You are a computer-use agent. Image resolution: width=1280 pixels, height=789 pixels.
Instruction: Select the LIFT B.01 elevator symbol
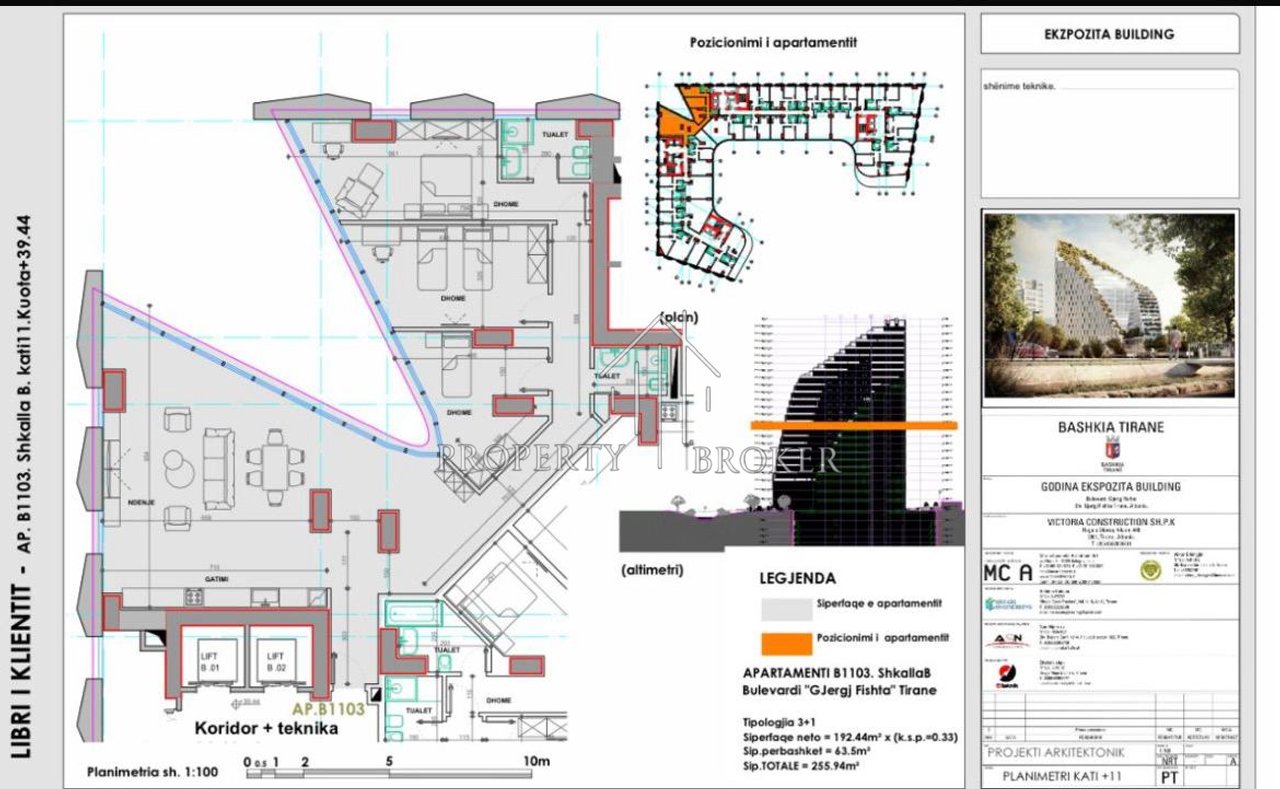(219, 661)
